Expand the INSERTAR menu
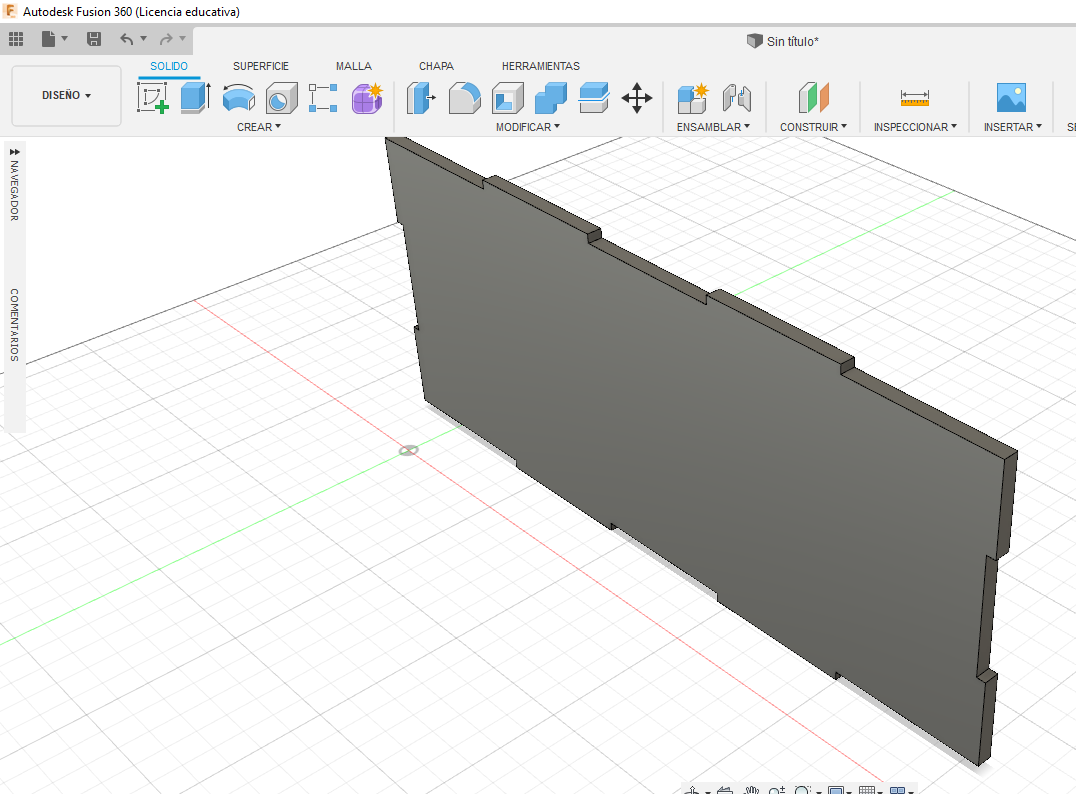 pos(1013,127)
